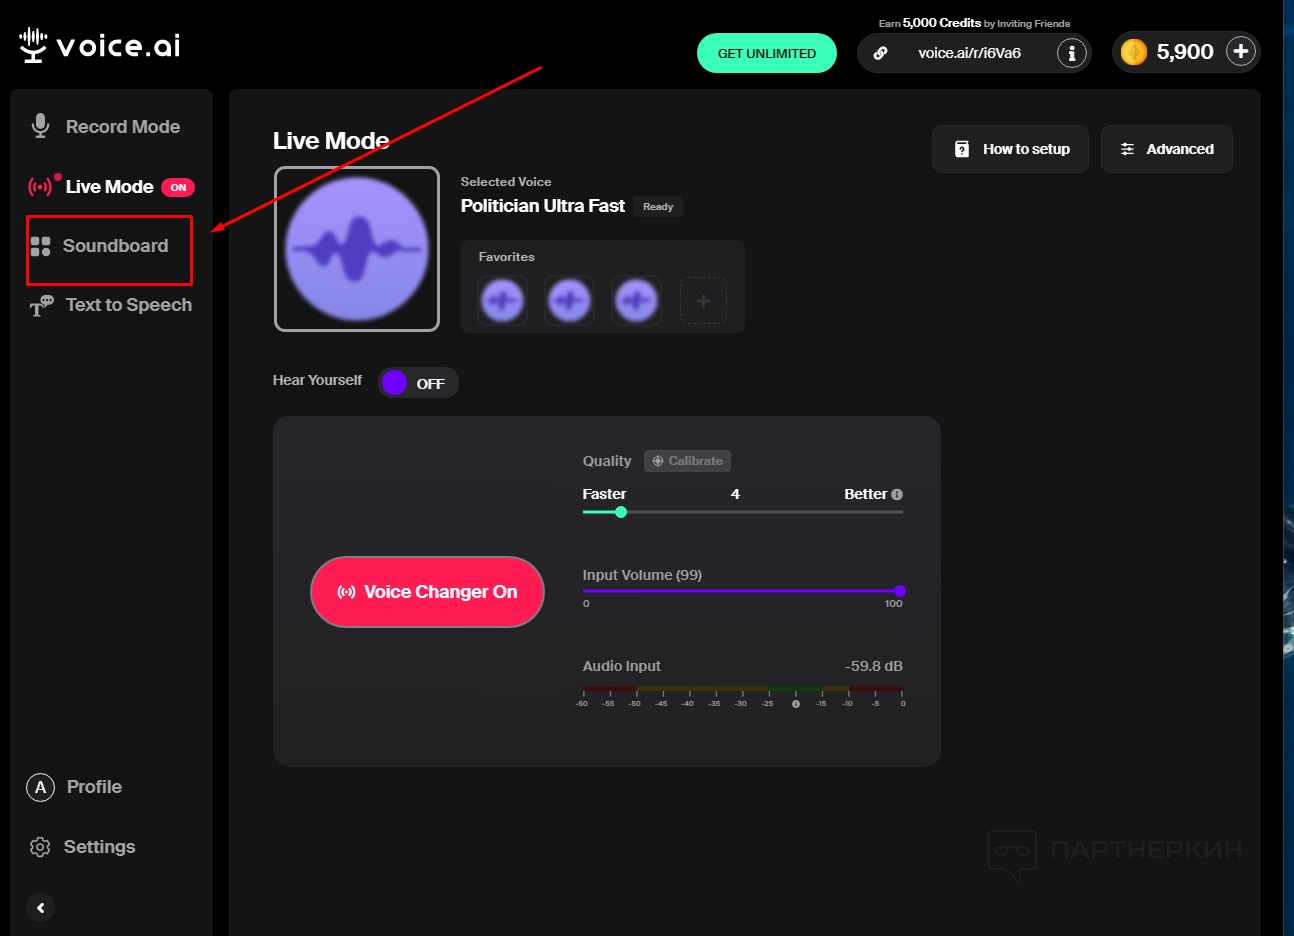Click the Politician Ultra Fast voice name
The height and width of the screenshot is (936, 1294).
tap(543, 206)
